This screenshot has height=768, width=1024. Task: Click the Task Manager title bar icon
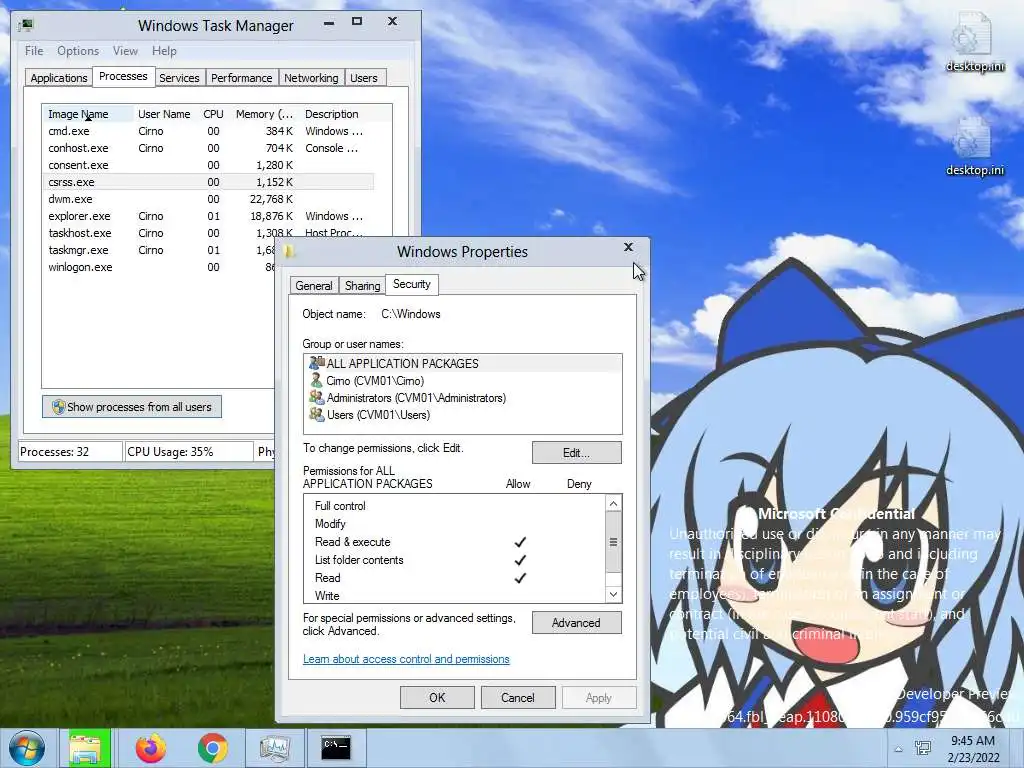26,25
